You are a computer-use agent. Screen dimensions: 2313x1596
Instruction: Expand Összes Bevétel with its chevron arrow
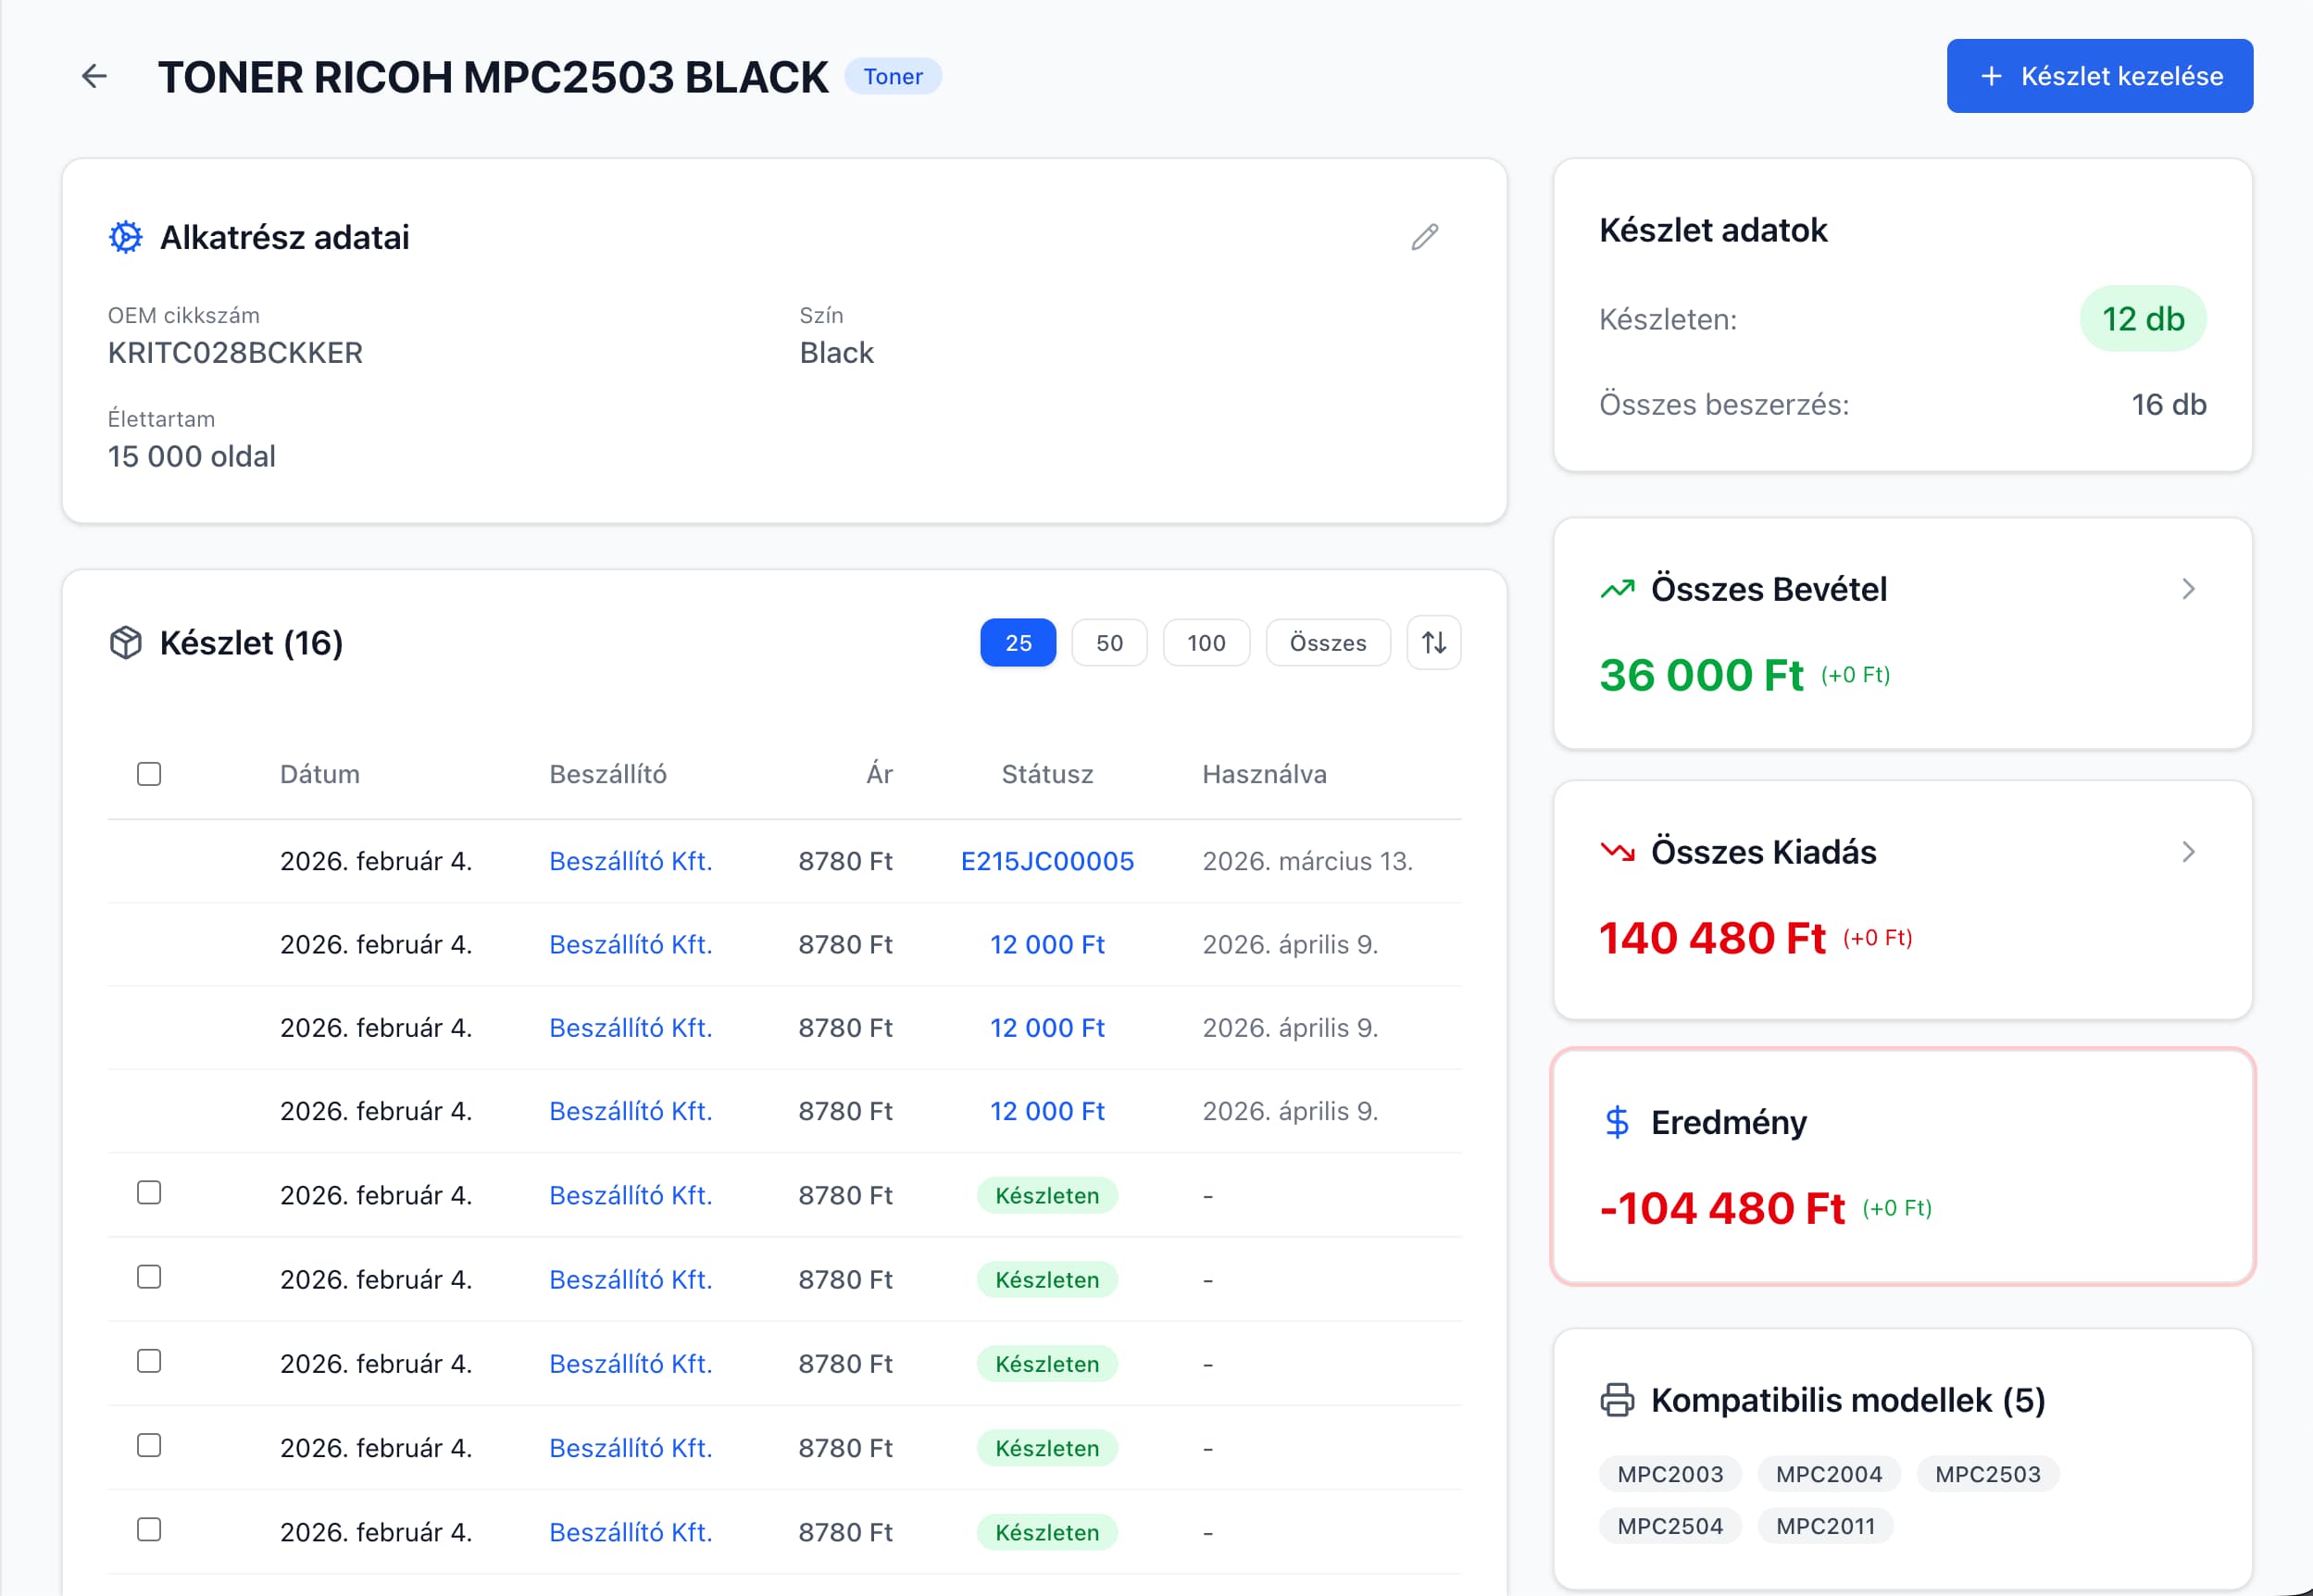tap(2188, 589)
